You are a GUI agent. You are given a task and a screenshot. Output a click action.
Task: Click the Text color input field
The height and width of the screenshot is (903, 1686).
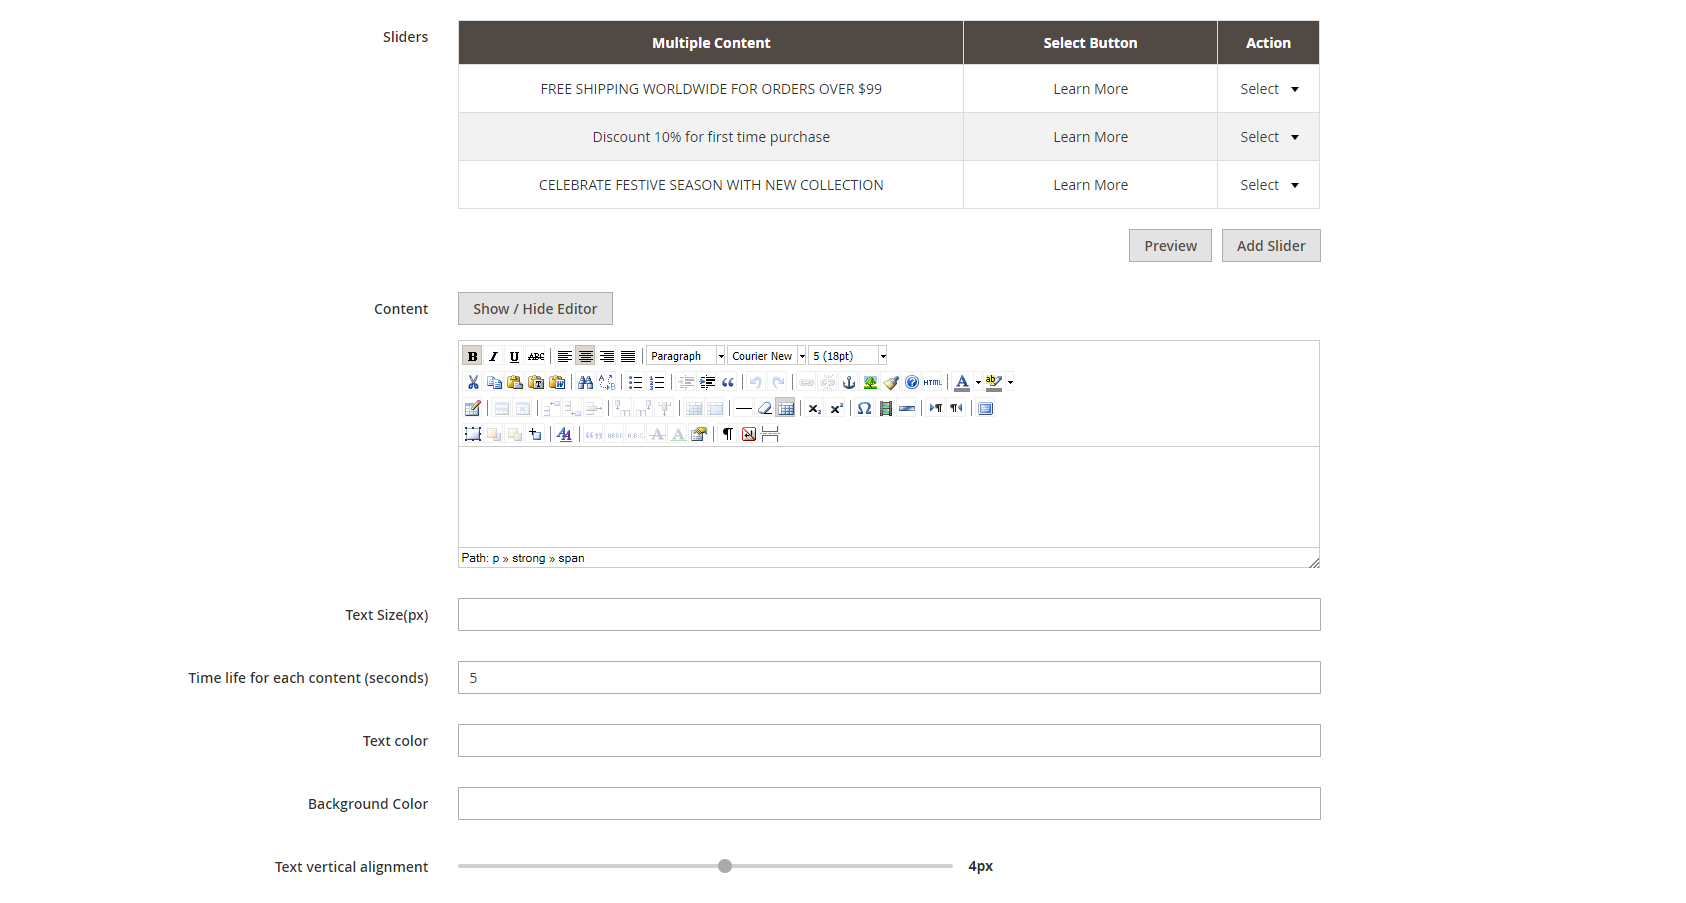(x=888, y=741)
